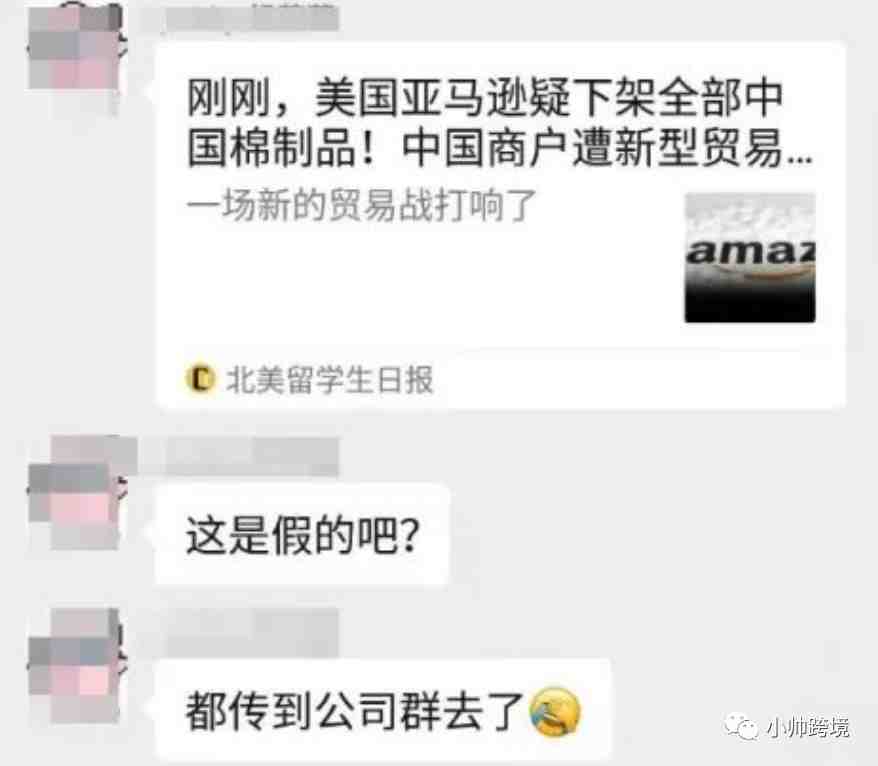Click blurred sender name above article card
Image resolution: width=878 pixels, height=766 pixels.
(240, 18)
